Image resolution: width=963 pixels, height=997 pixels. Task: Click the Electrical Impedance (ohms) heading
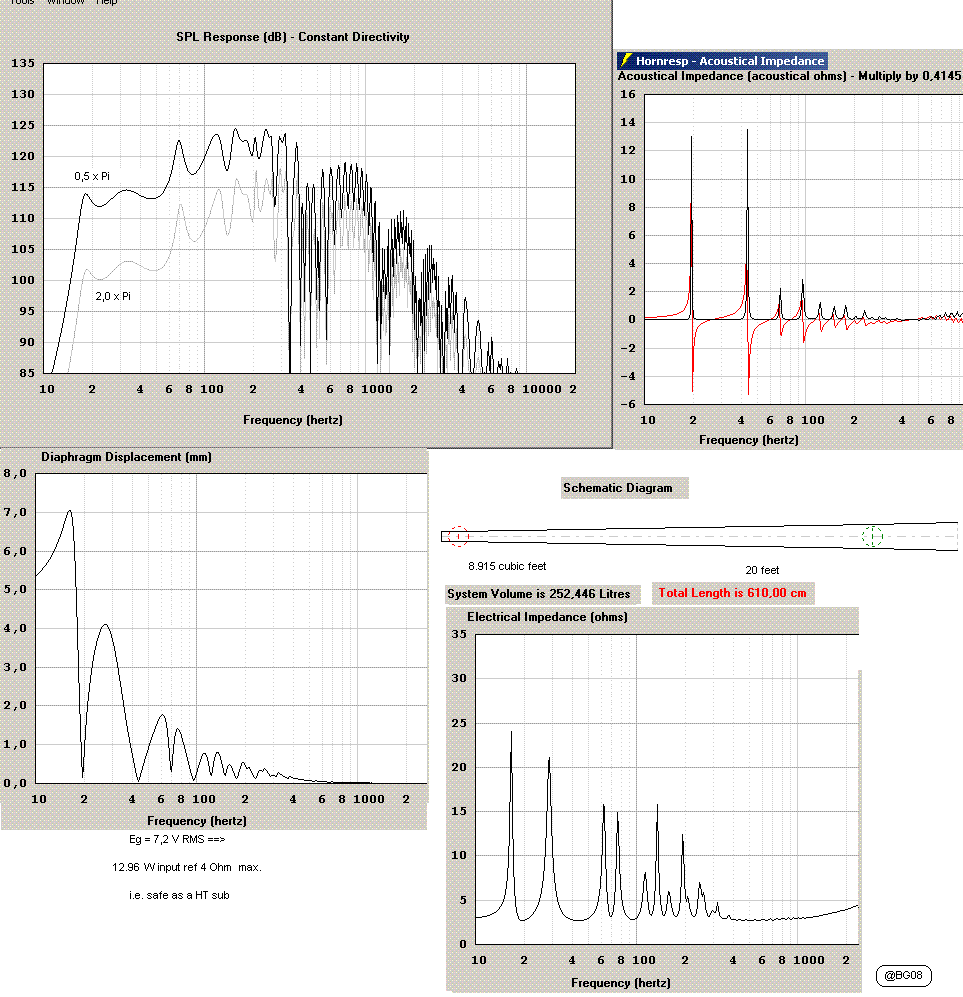pos(547,617)
